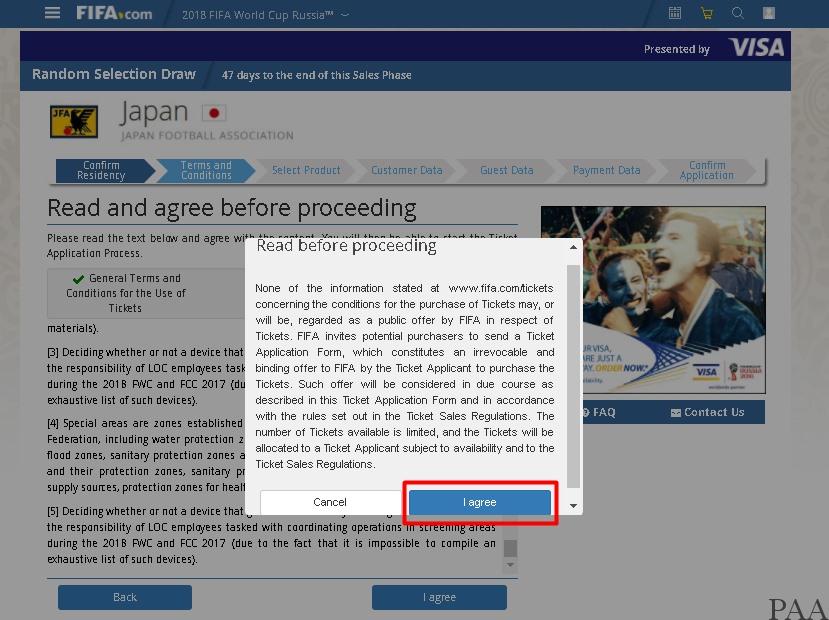Click the FIFA.com logo

click(x=114, y=13)
